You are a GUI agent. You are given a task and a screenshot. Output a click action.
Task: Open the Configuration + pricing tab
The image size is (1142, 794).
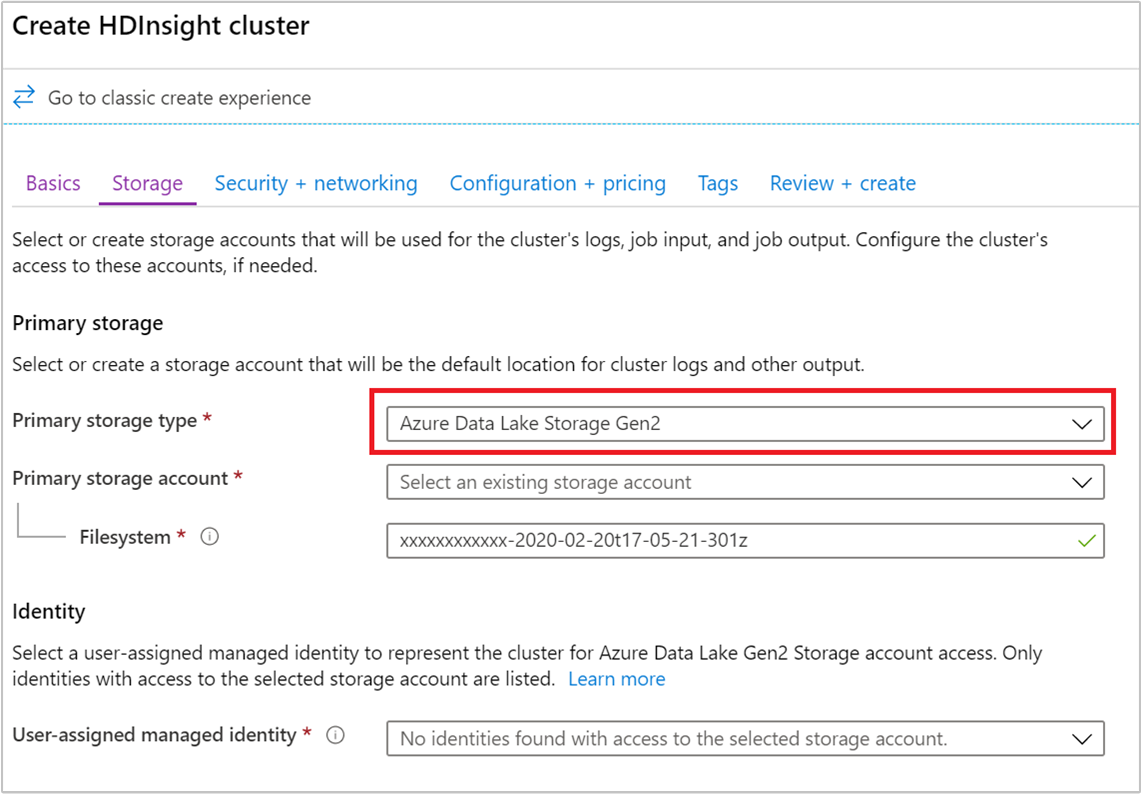coord(557,183)
